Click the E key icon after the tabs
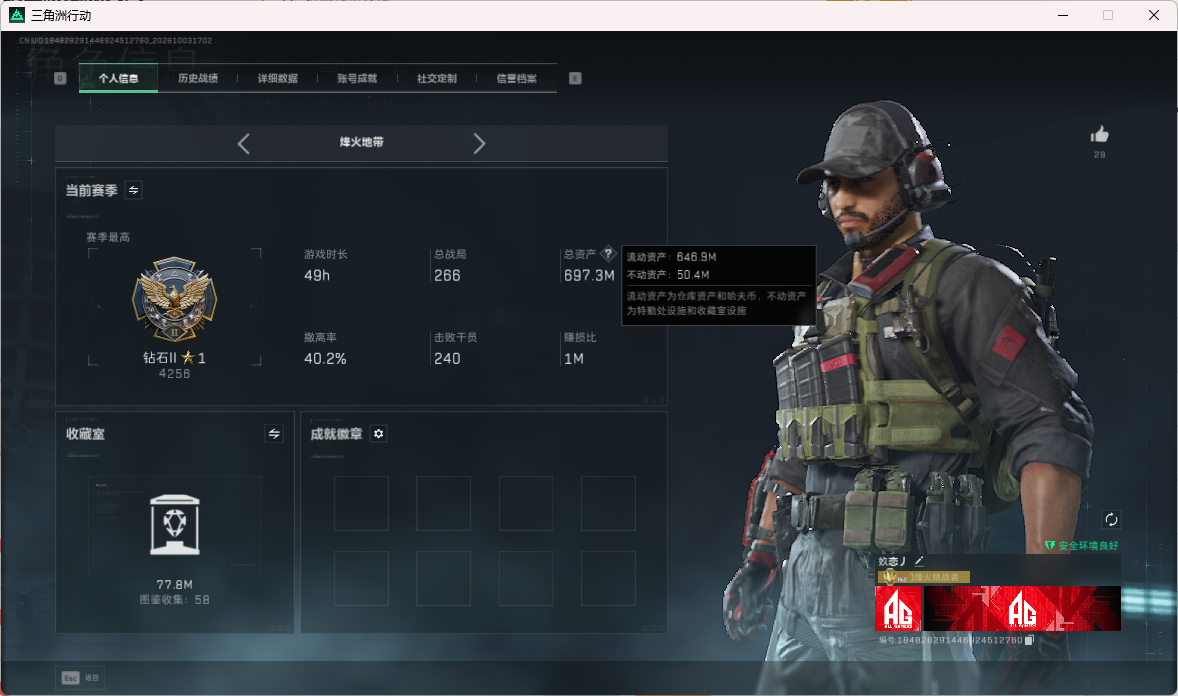 tap(575, 78)
